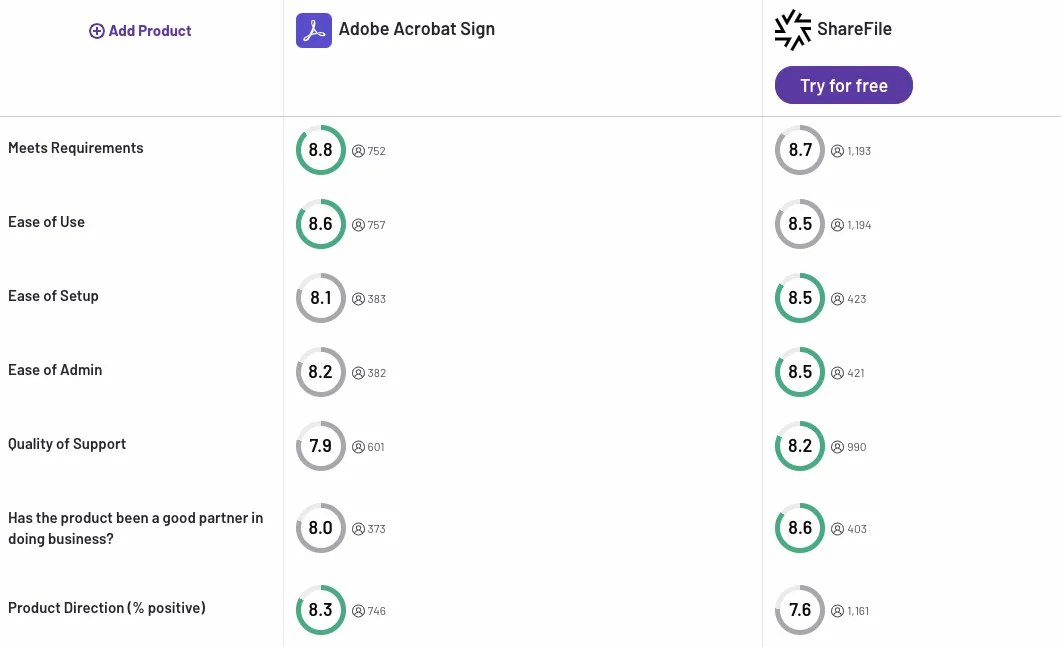Select Adobe's 7.9 Quality of Support score circle
The height and width of the screenshot is (647, 1061).
(x=320, y=445)
